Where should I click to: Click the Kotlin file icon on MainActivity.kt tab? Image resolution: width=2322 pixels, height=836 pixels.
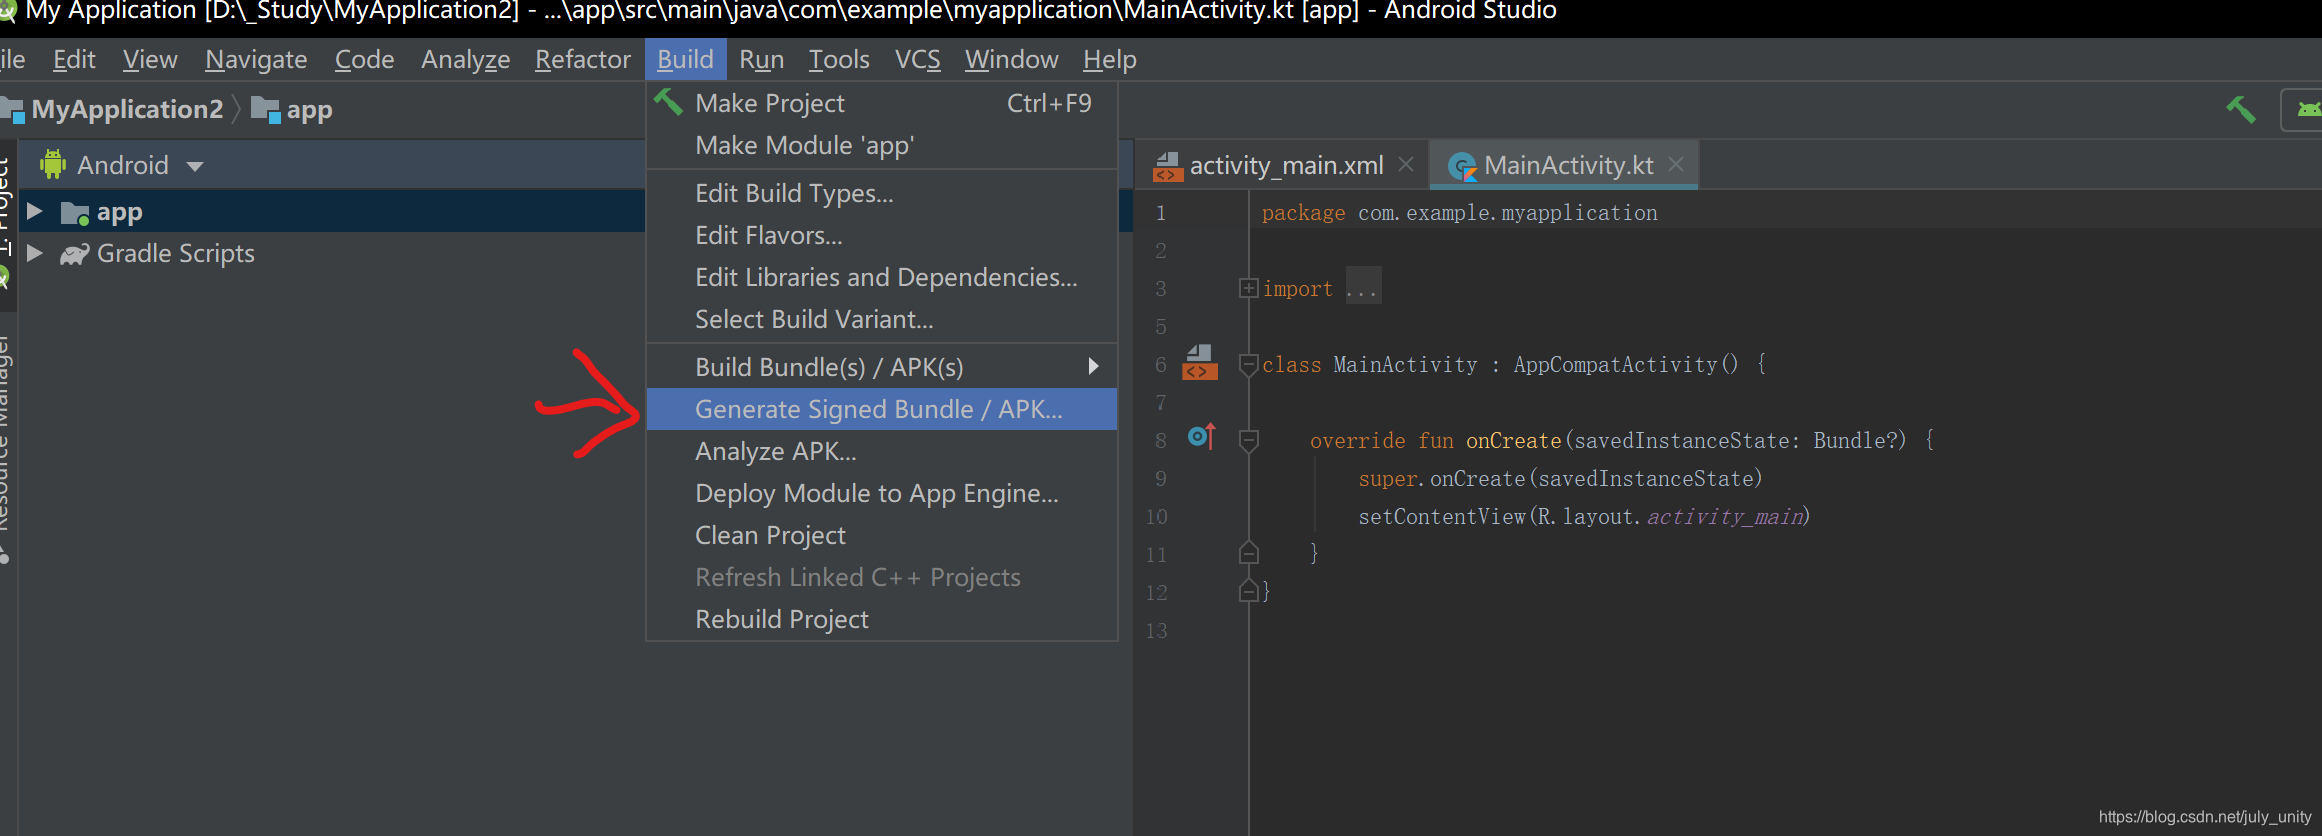coord(1462,166)
